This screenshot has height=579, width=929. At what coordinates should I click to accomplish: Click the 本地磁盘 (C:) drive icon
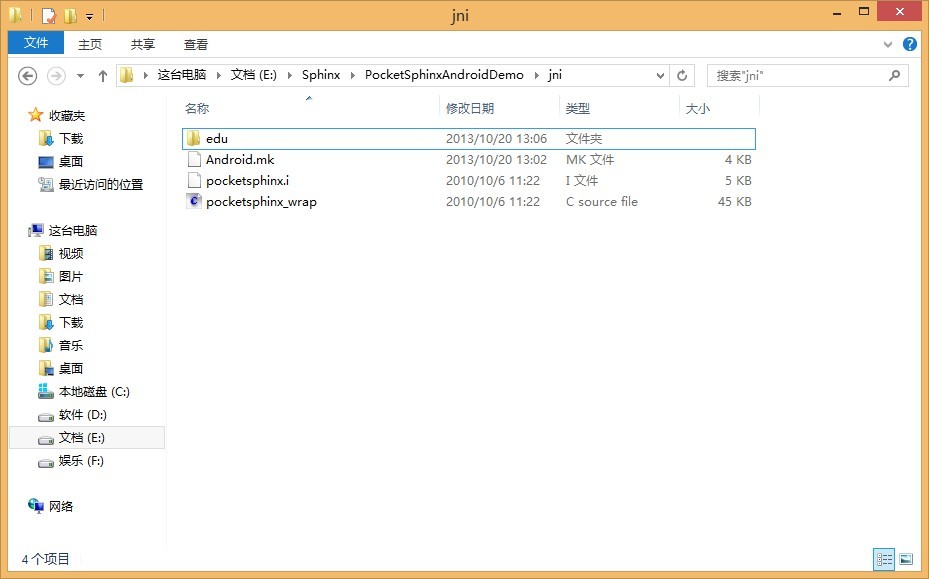click(46, 391)
